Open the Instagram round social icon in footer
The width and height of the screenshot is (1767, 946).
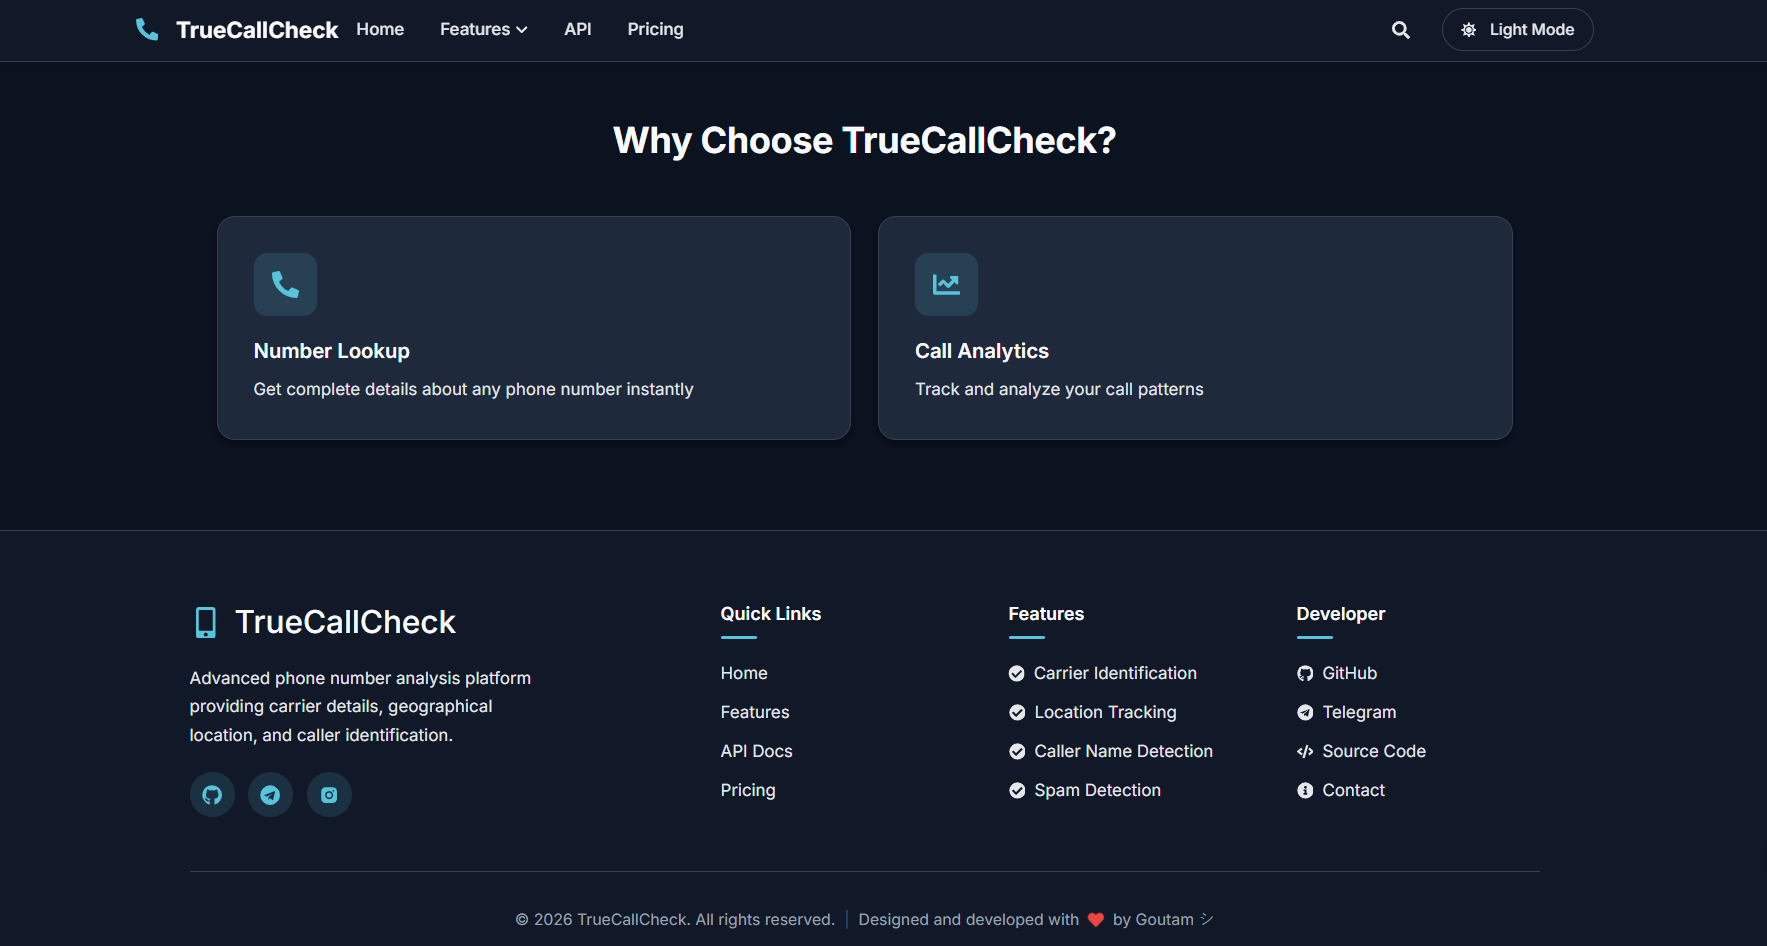point(329,795)
